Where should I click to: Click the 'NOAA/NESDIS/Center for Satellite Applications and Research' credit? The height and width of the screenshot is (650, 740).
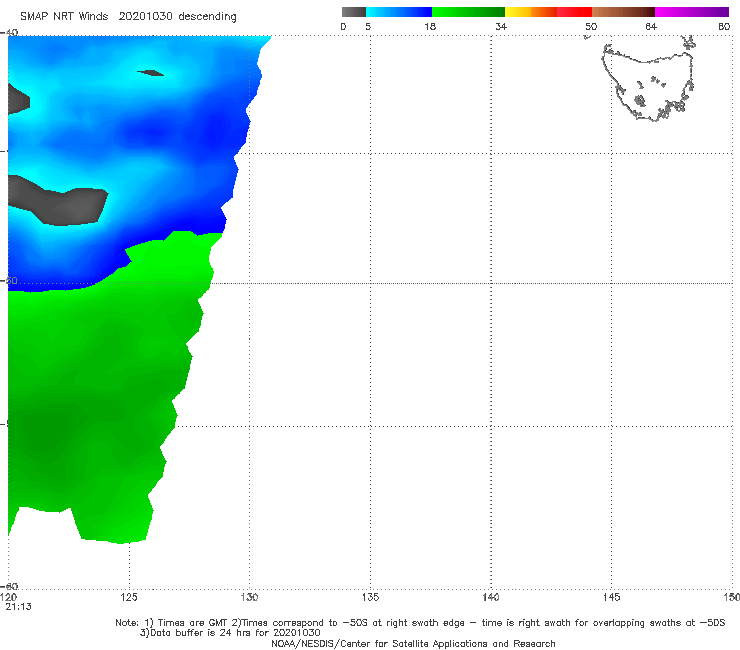(413, 644)
